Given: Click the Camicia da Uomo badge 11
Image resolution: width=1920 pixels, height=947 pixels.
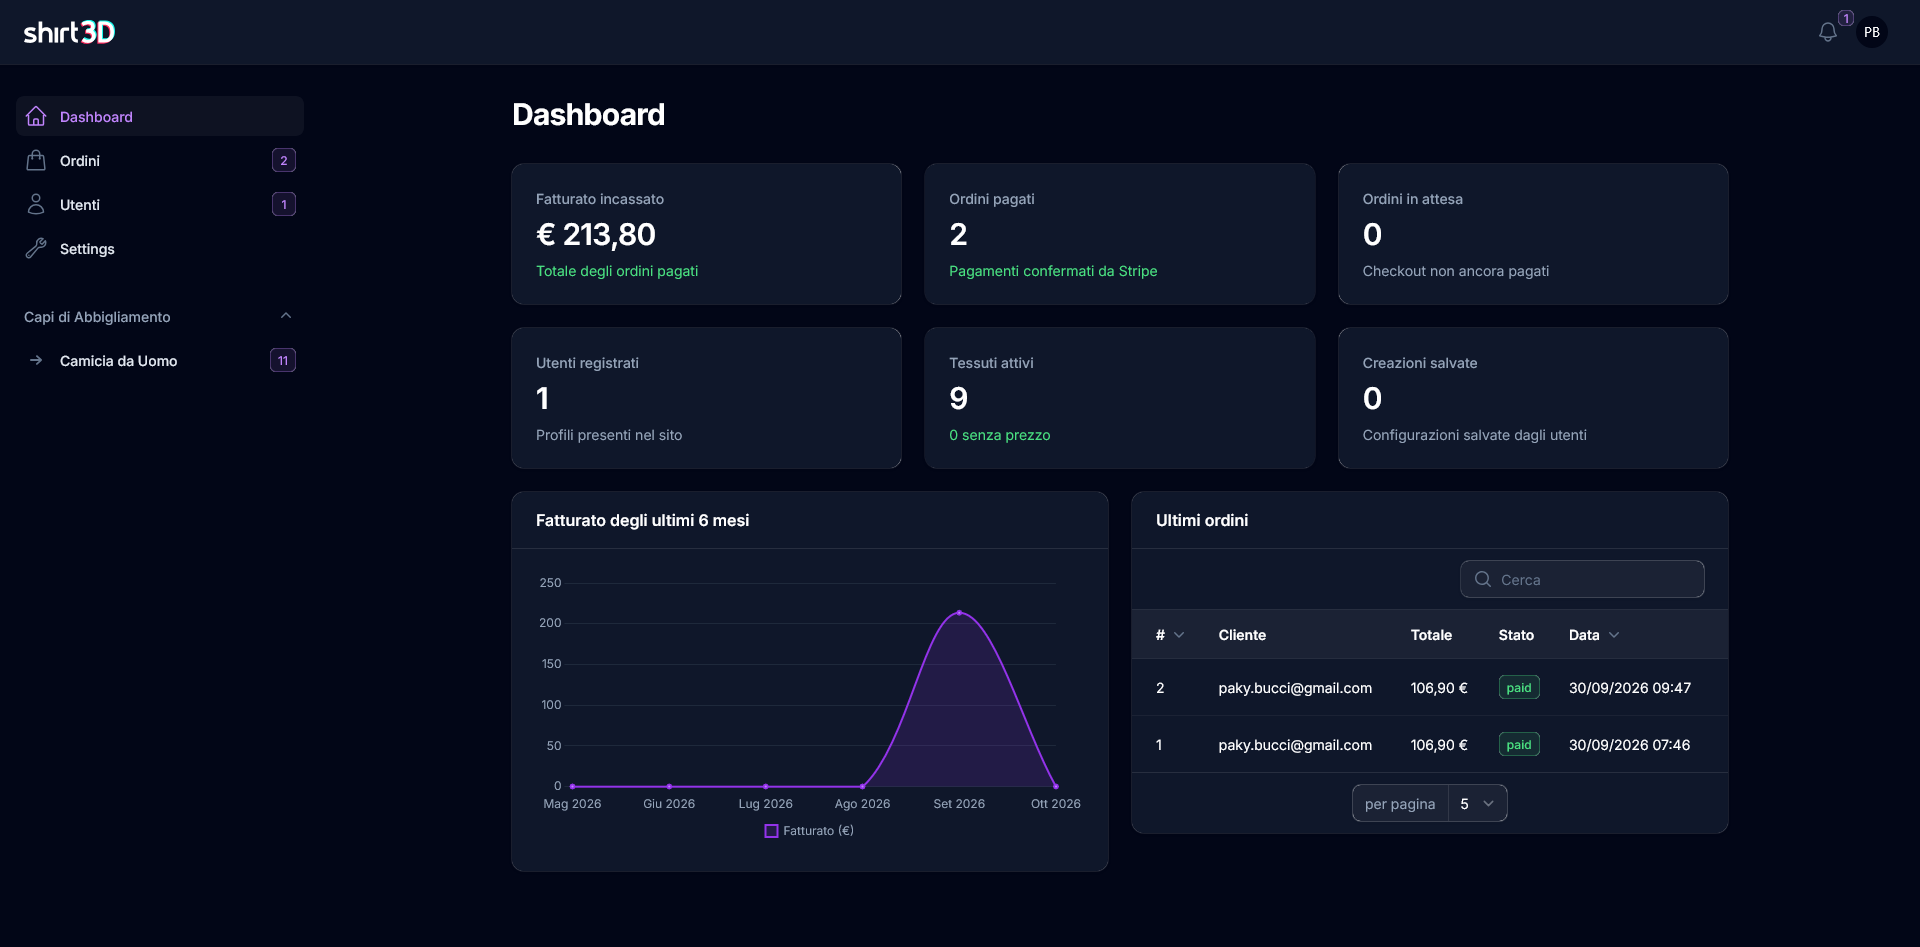Looking at the screenshot, I should coord(283,360).
